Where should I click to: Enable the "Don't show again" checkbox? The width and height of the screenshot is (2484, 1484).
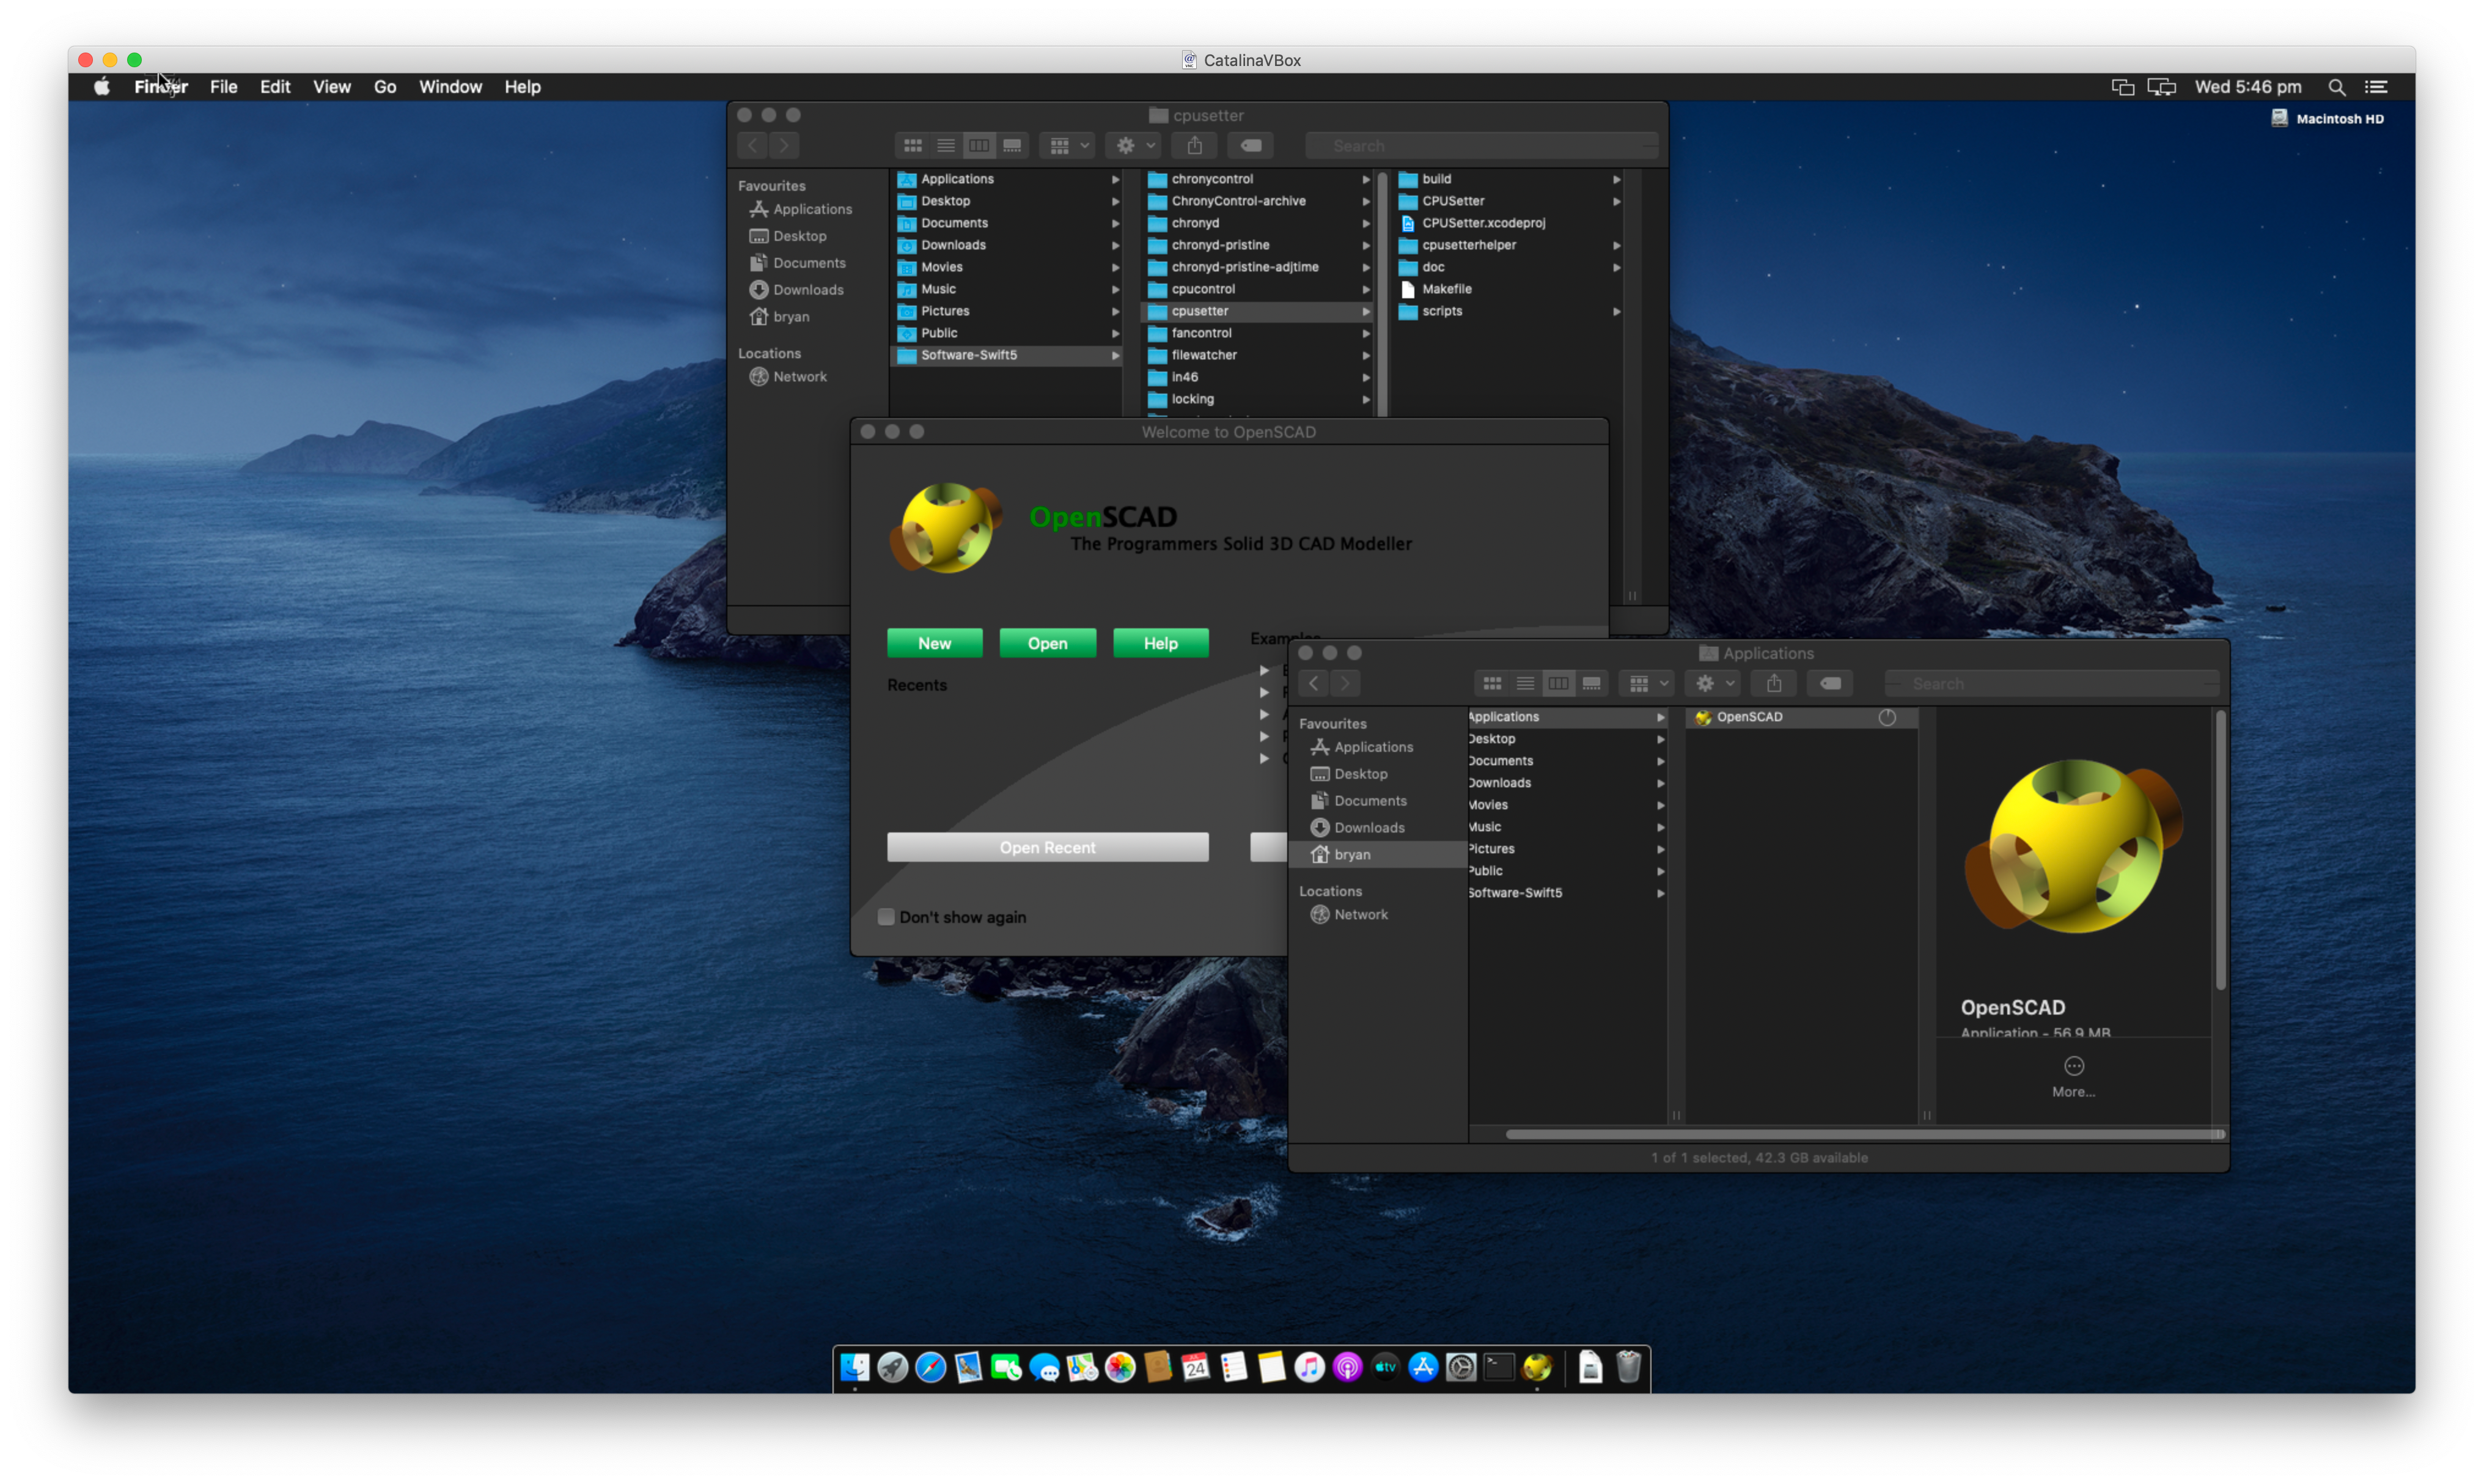coord(886,917)
